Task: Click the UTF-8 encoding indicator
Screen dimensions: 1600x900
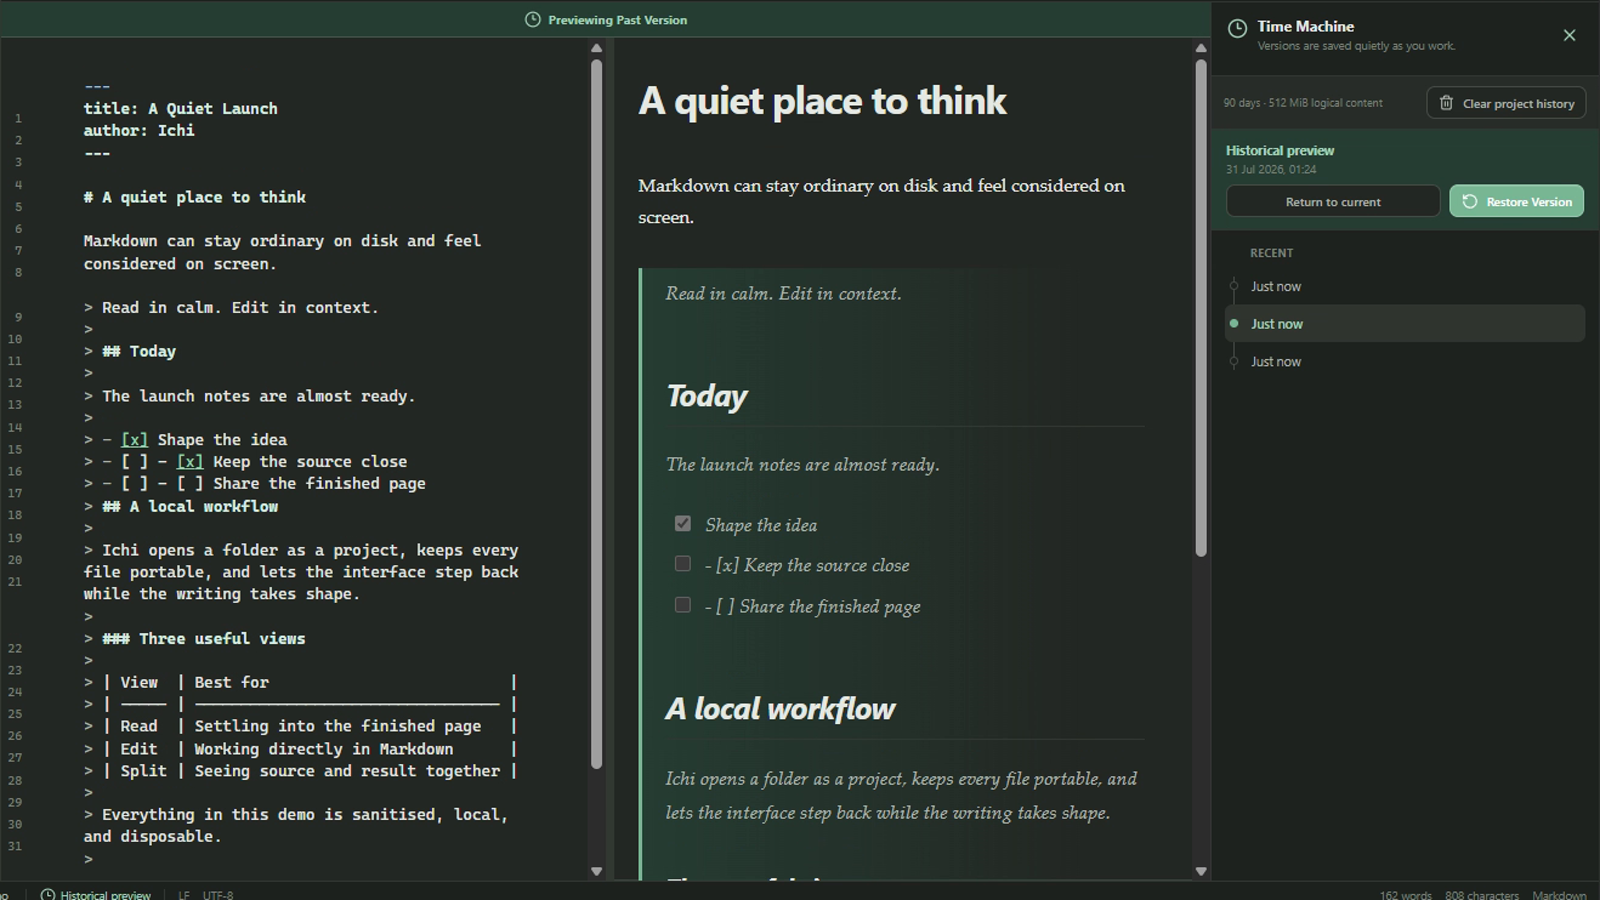Action: pos(218,894)
